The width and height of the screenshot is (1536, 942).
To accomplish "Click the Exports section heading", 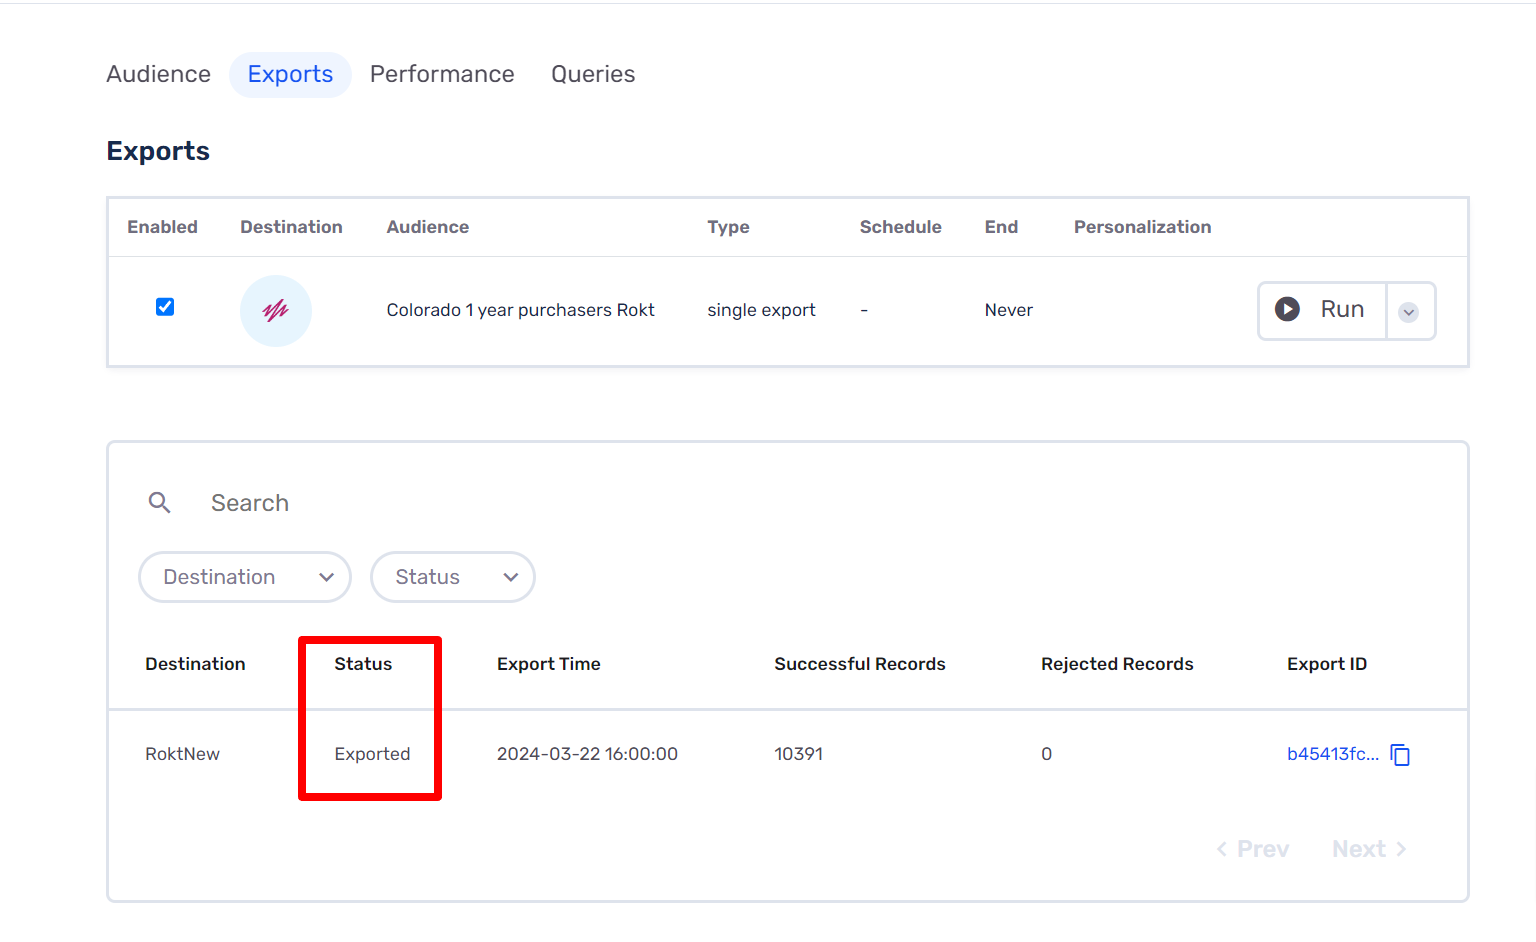I will (x=158, y=151).
